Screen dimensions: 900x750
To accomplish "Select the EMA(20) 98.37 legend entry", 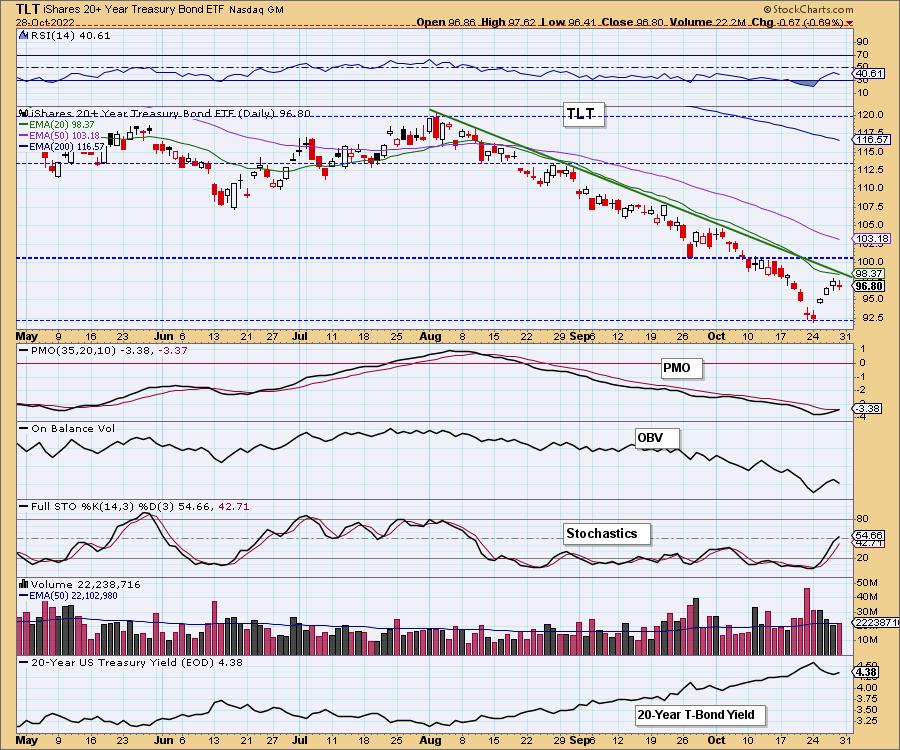I will [x=57, y=125].
